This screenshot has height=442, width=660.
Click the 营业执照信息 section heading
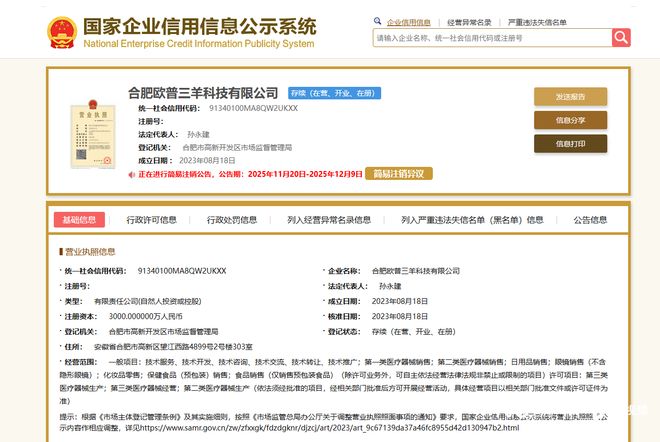click(90, 252)
